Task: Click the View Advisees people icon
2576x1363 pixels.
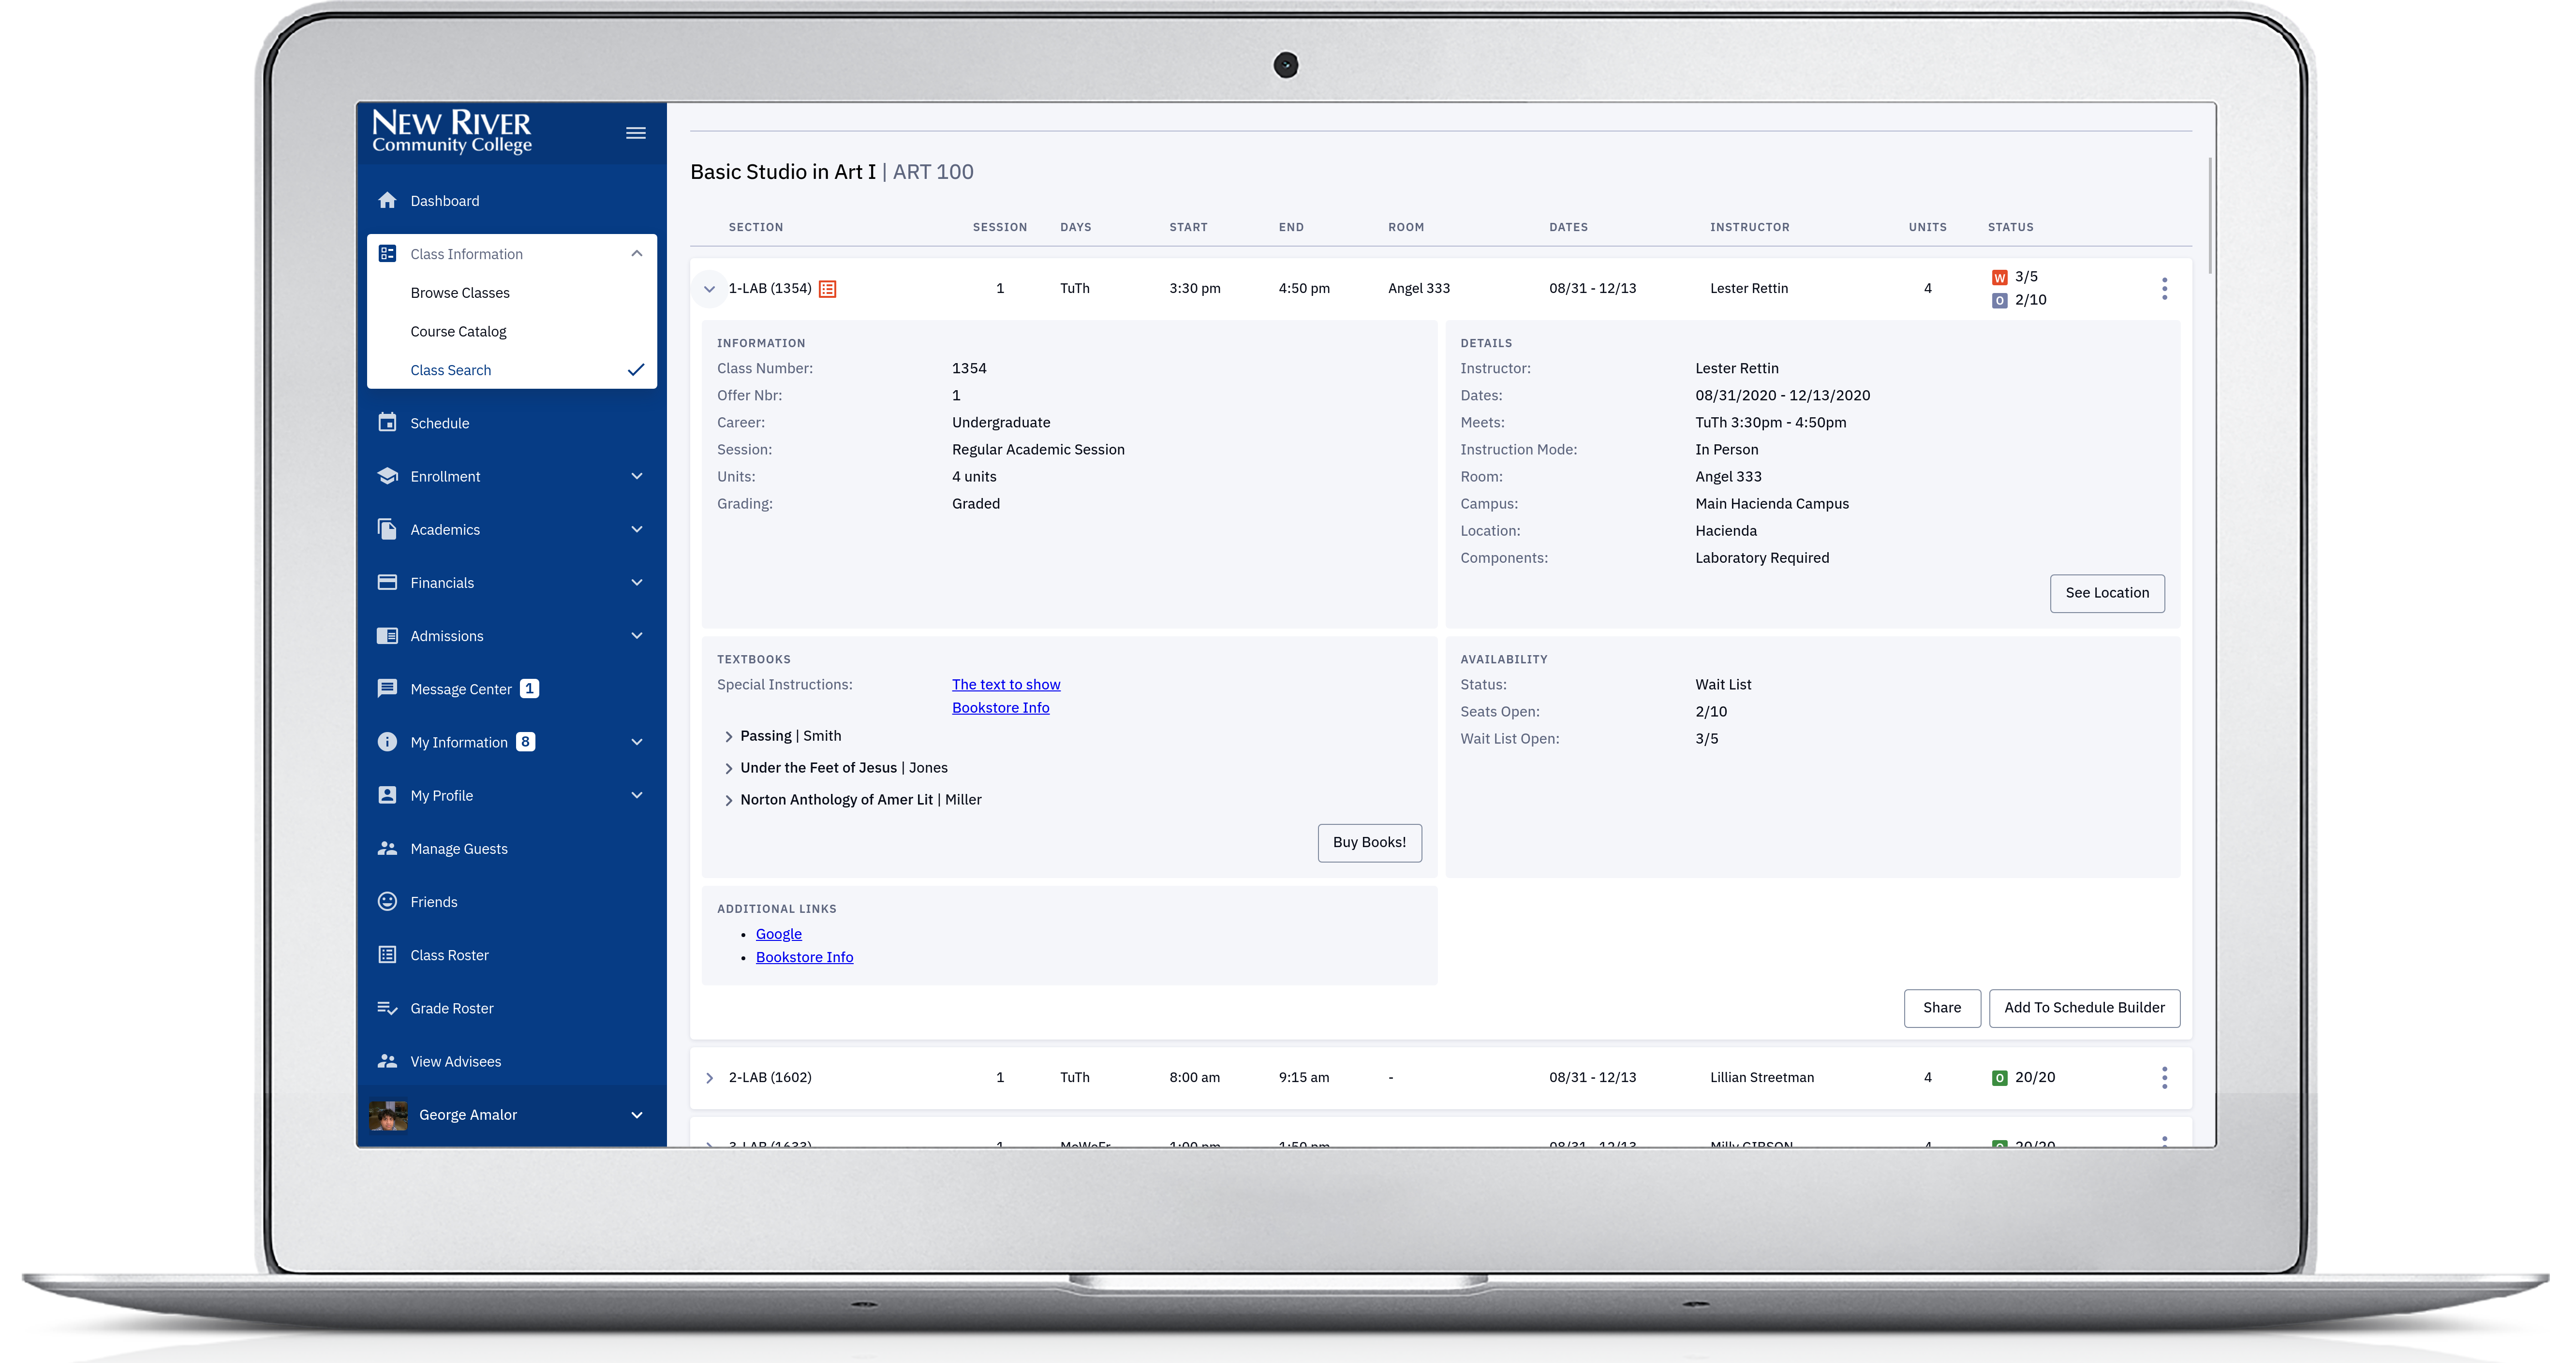Action: [x=387, y=1061]
